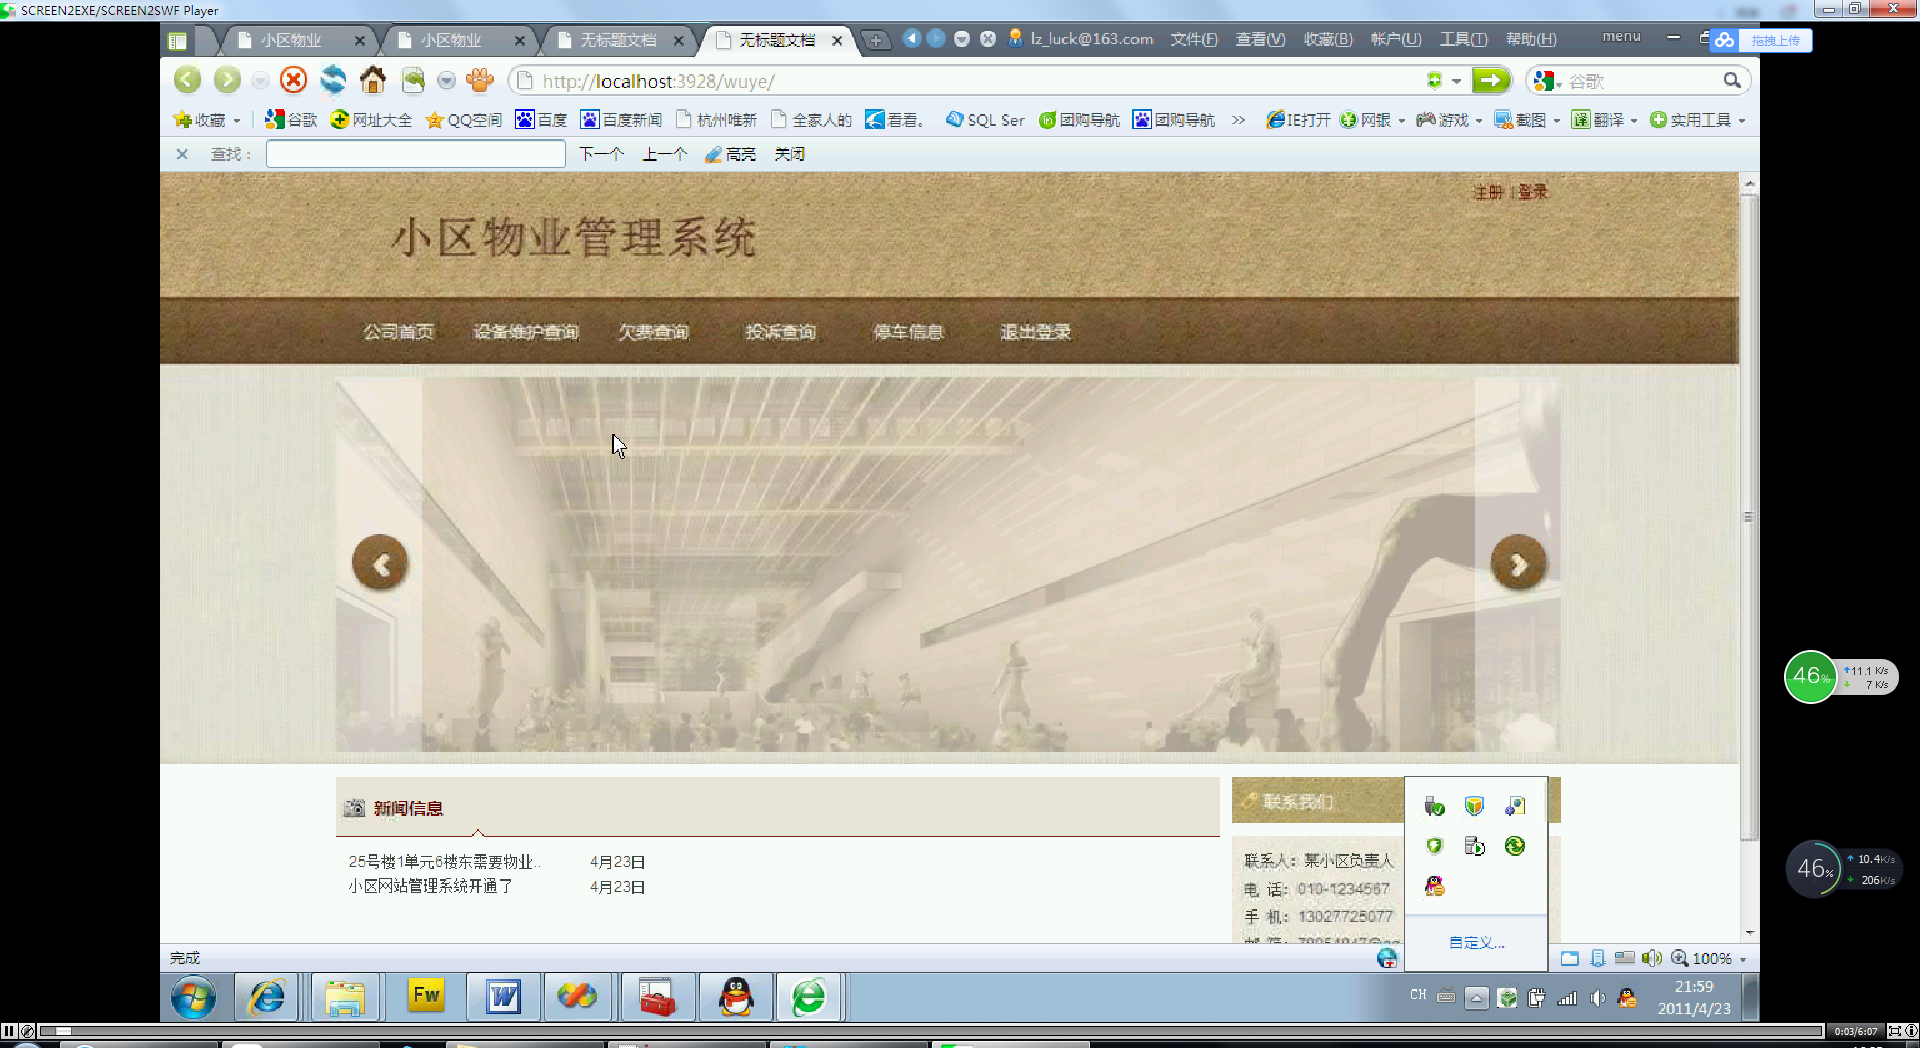Toggle the hidden tray icons arrow

click(1476, 998)
